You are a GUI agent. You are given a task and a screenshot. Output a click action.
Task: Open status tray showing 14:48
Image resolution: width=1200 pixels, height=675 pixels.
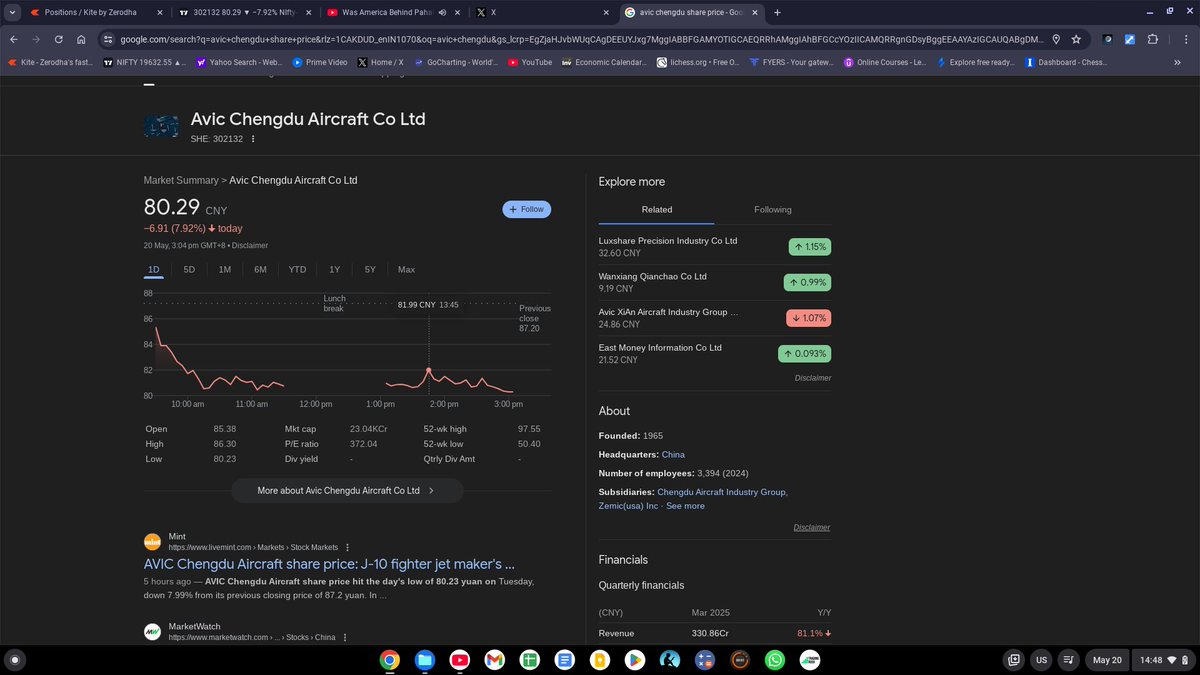pyautogui.click(x=1164, y=660)
